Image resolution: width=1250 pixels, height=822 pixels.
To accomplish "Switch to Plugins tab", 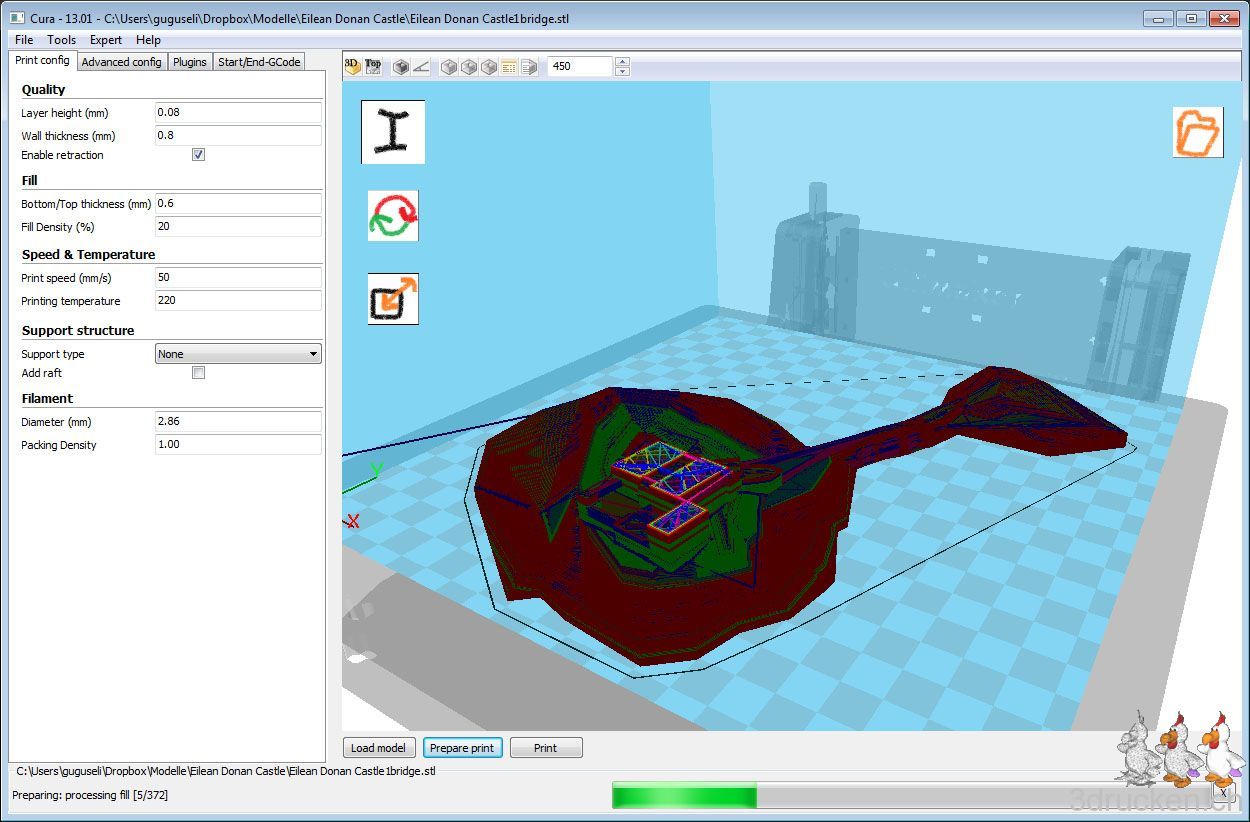I will point(189,62).
